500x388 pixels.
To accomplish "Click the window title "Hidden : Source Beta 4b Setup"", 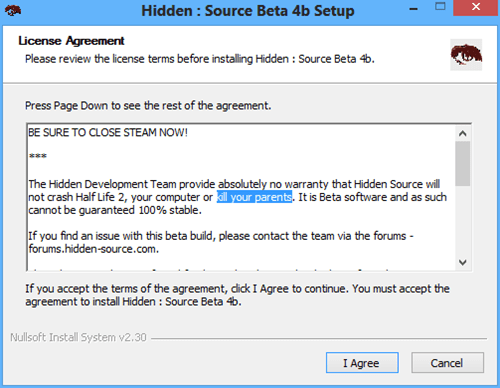I will click(x=248, y=10).
